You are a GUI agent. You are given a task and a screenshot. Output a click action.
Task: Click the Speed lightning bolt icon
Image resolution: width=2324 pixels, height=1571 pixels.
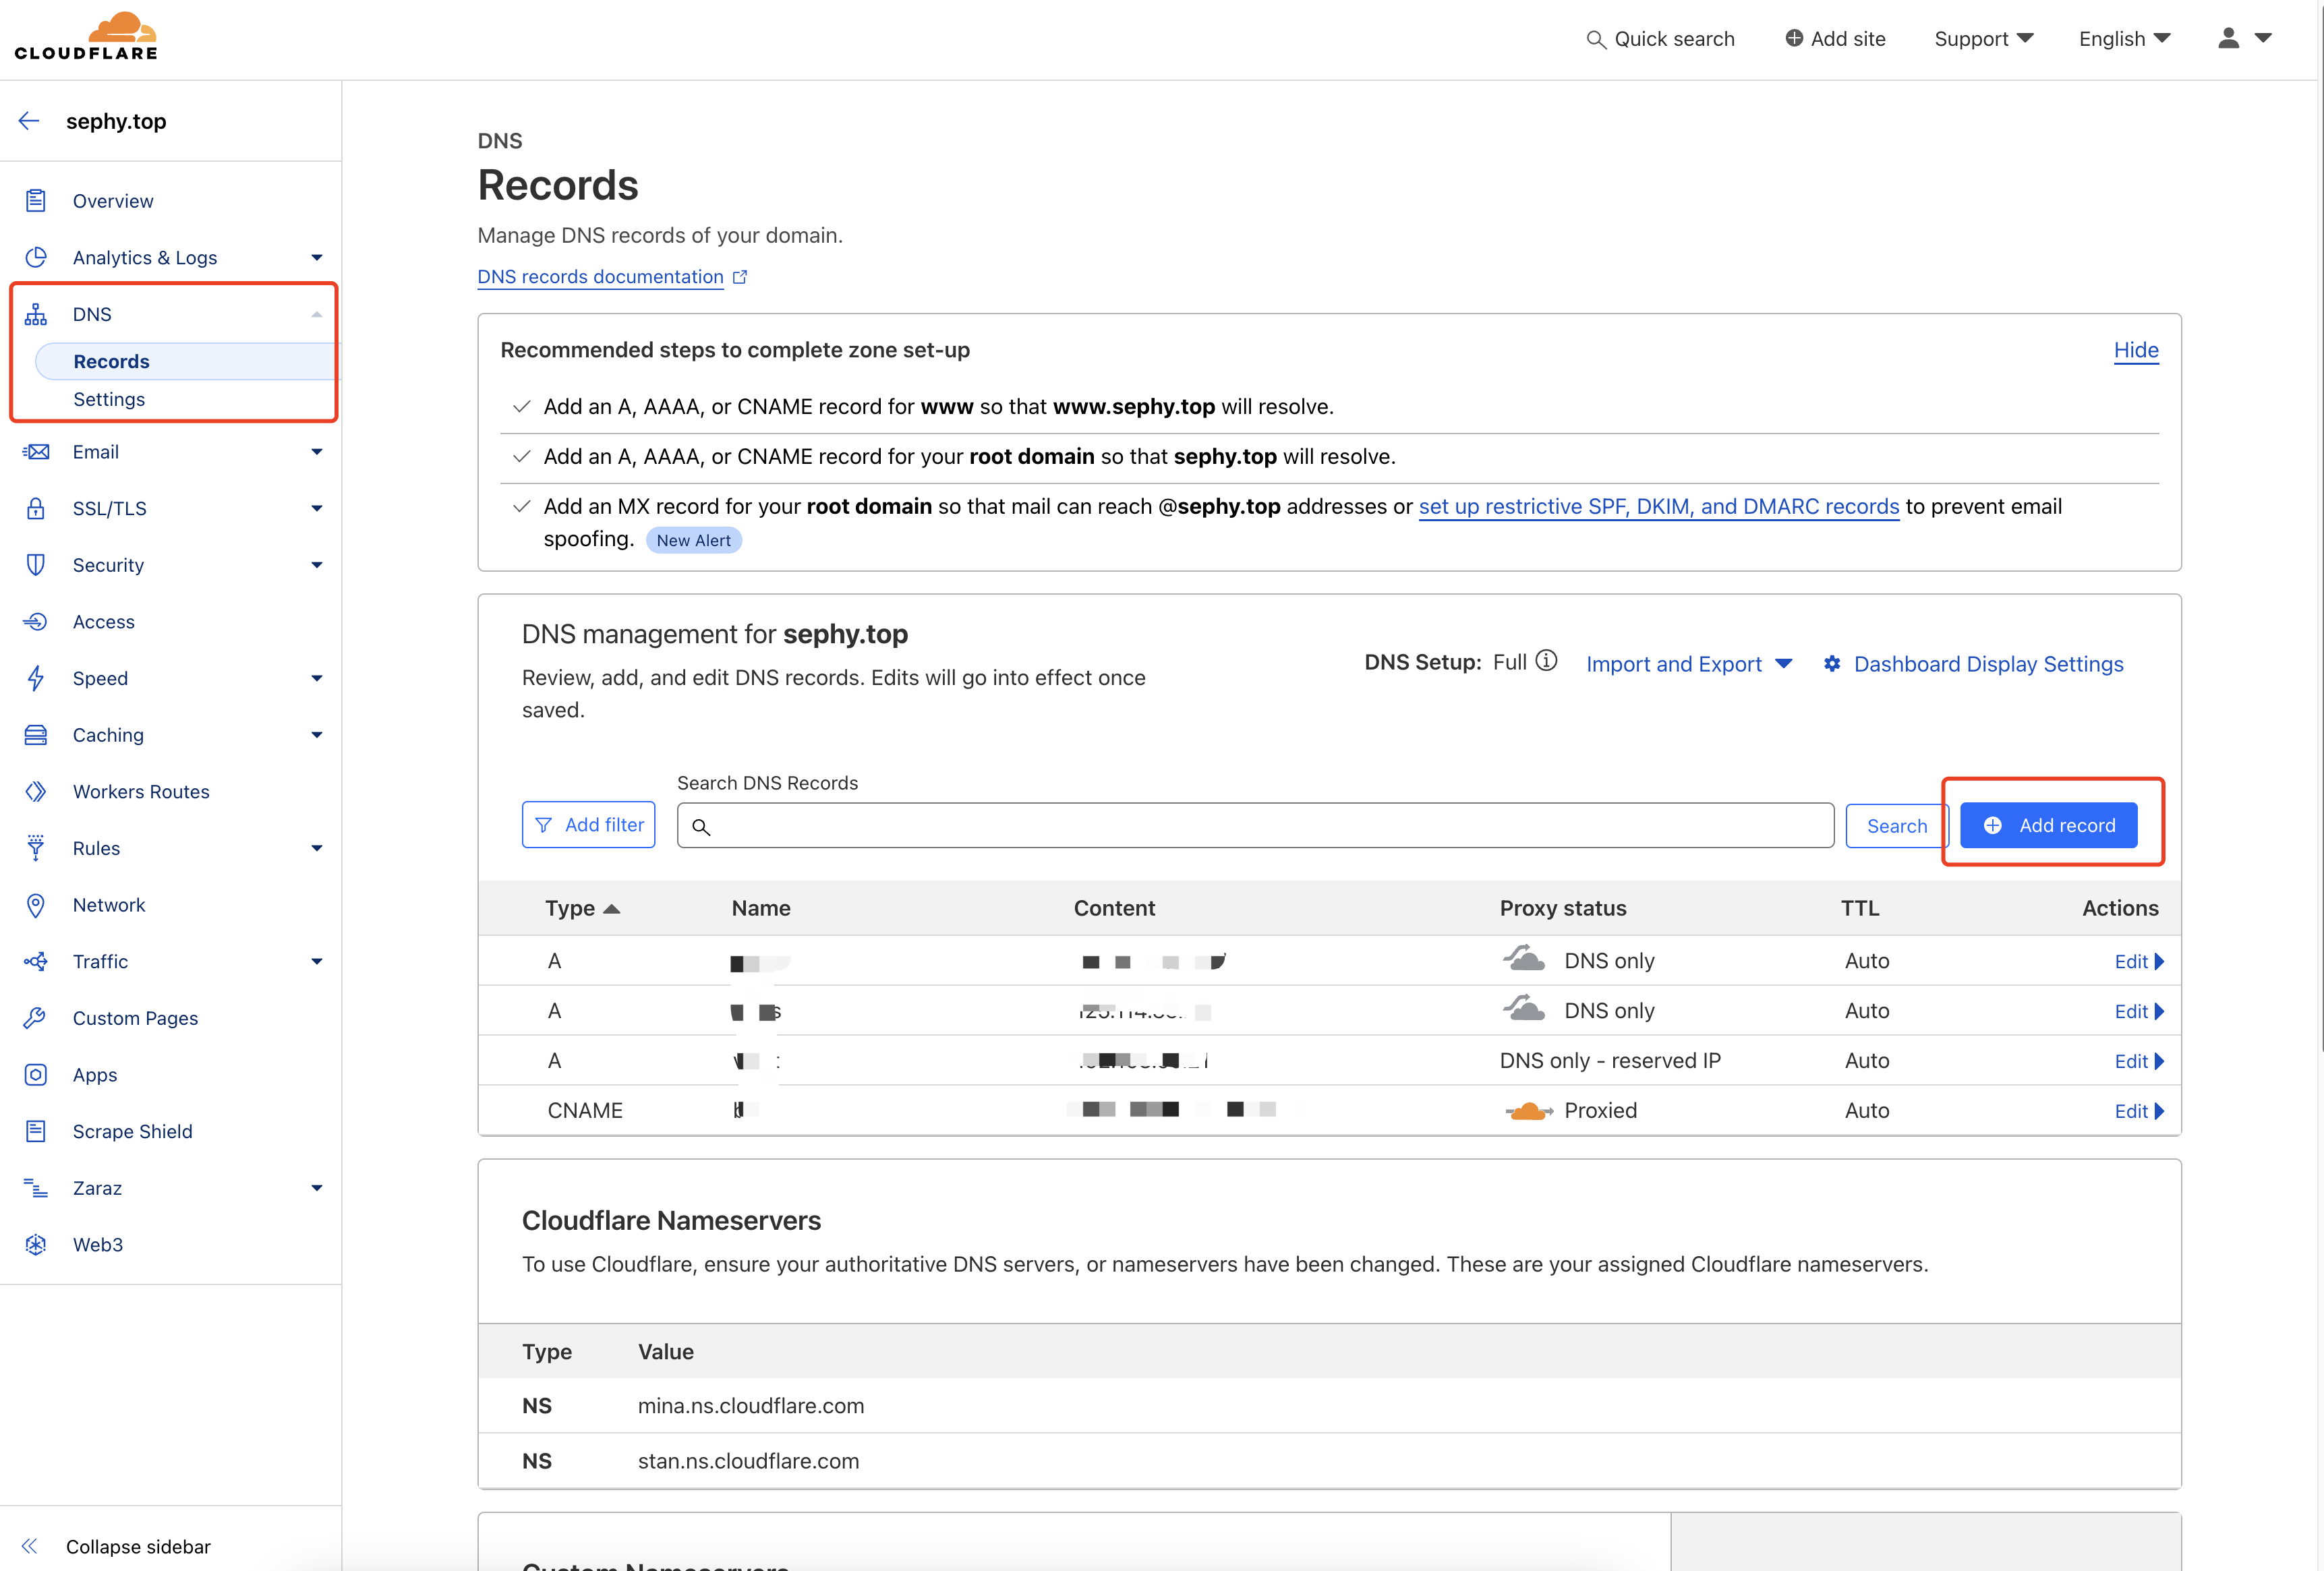click(36, 678)
